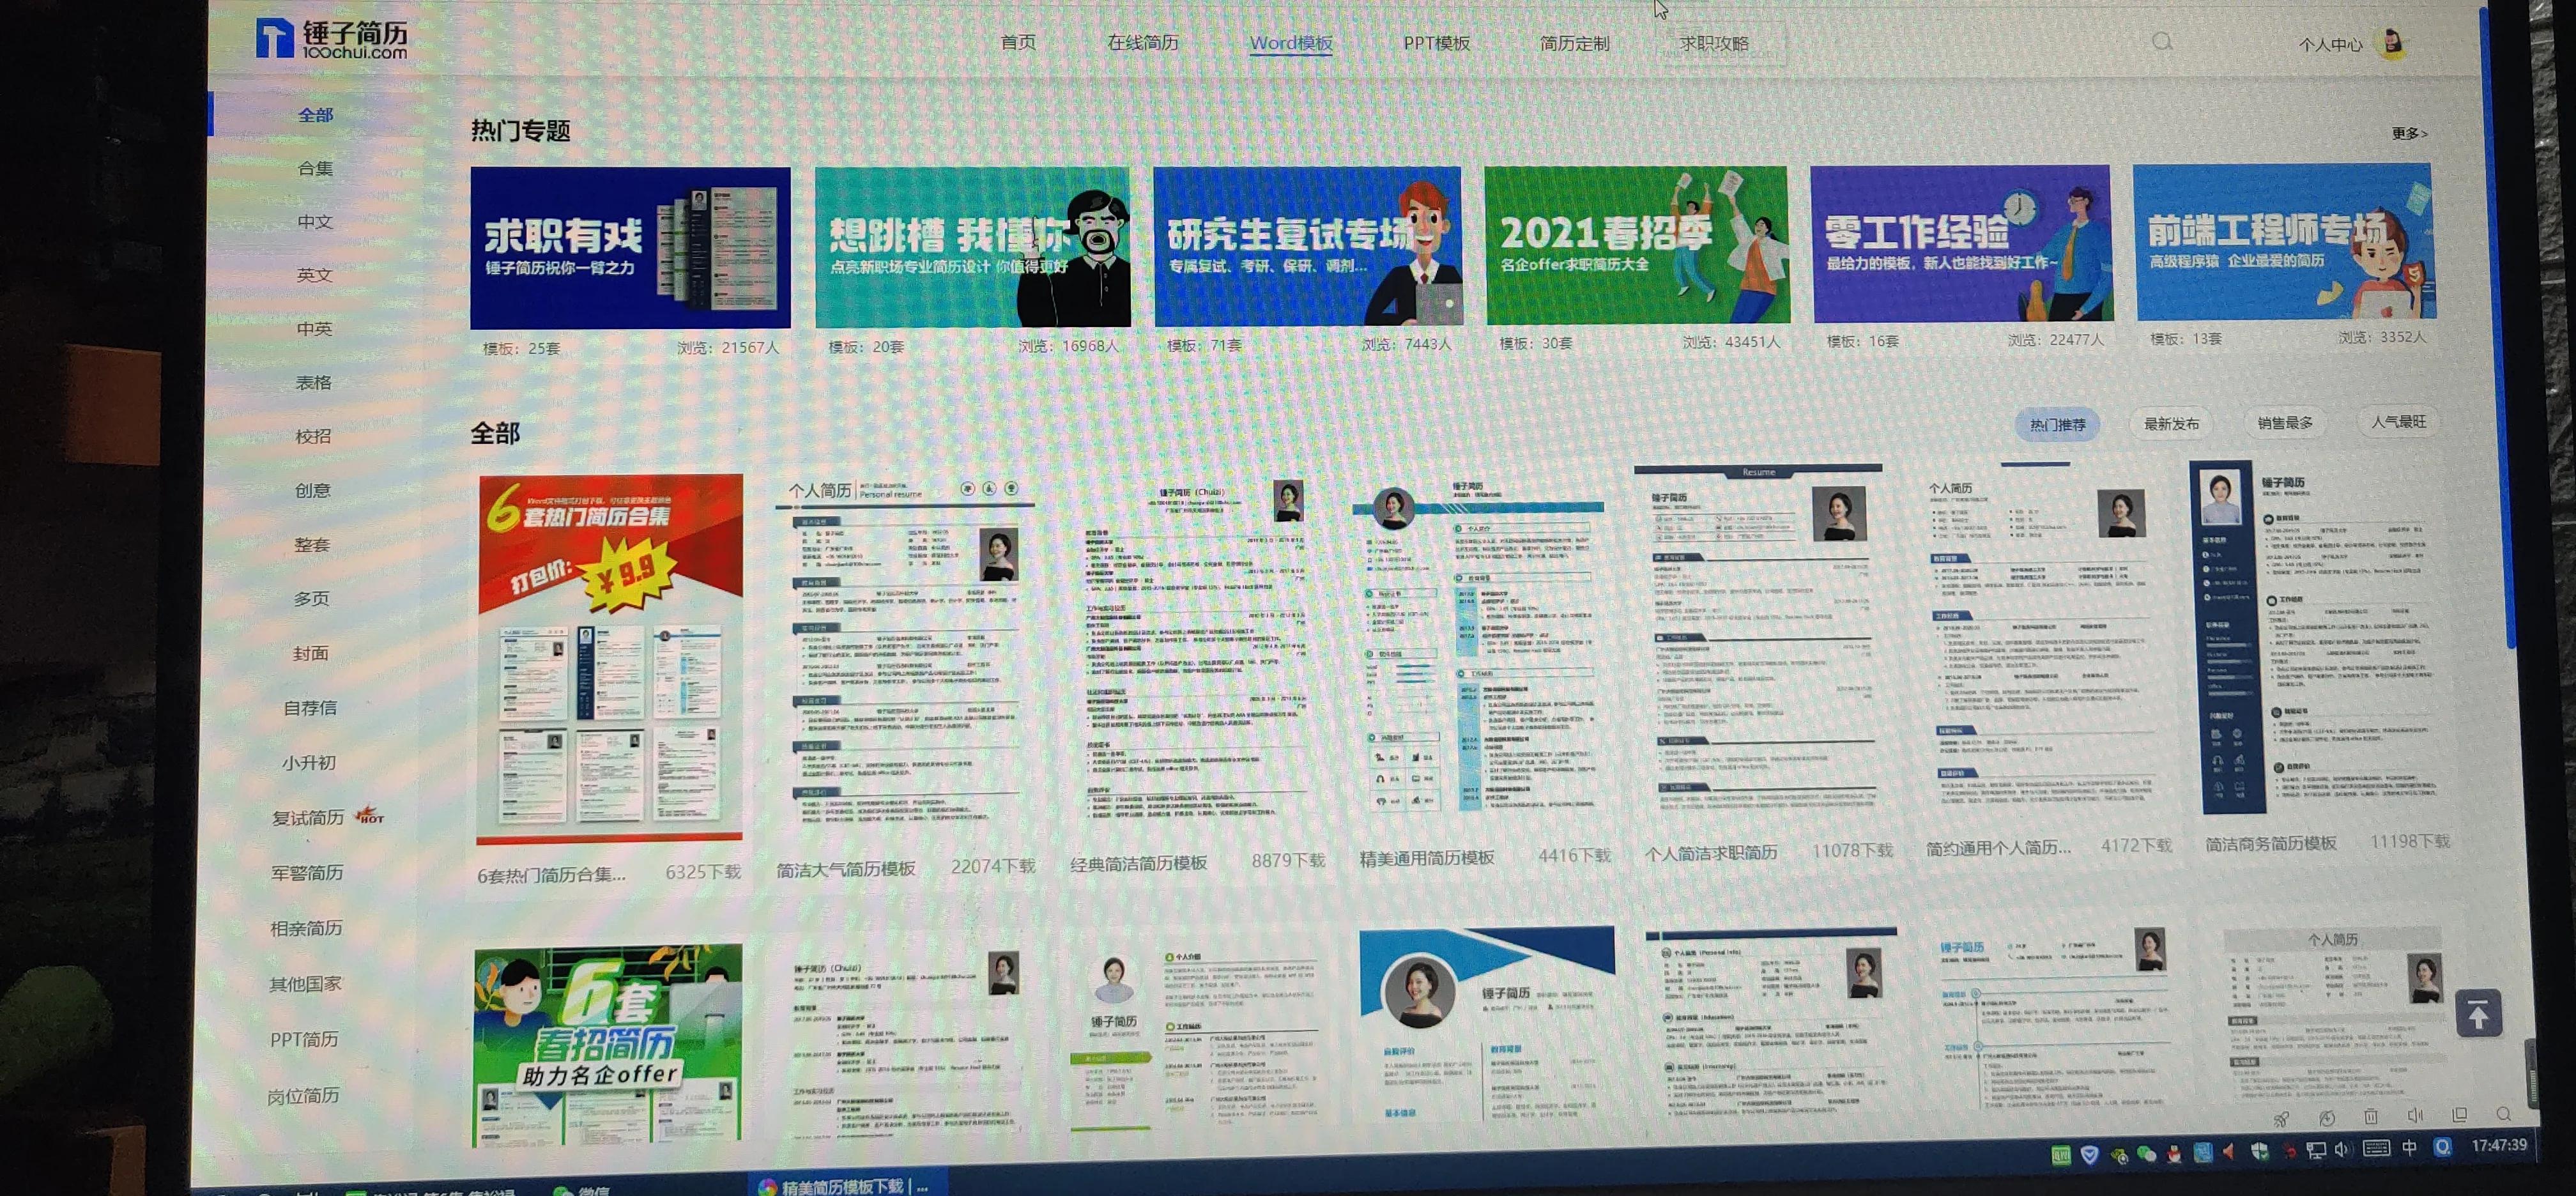Open 个人中心 link

(x=2330, y=44)
